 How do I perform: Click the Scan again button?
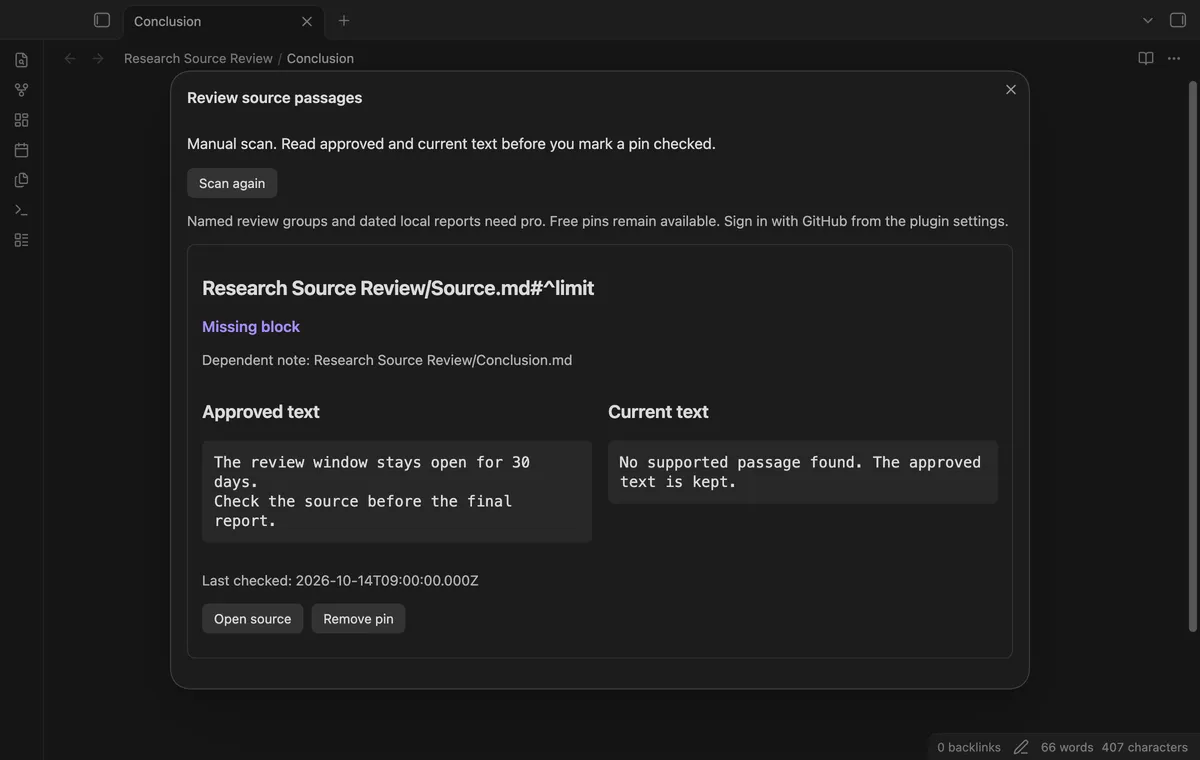click(x=232, y=183)
